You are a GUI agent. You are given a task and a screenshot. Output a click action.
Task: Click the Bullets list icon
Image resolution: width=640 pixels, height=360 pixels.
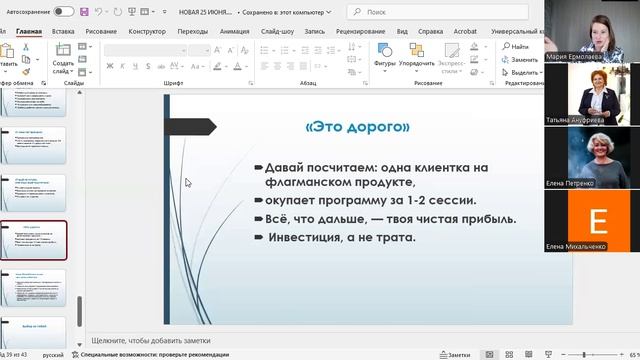[x=264, y=50]
